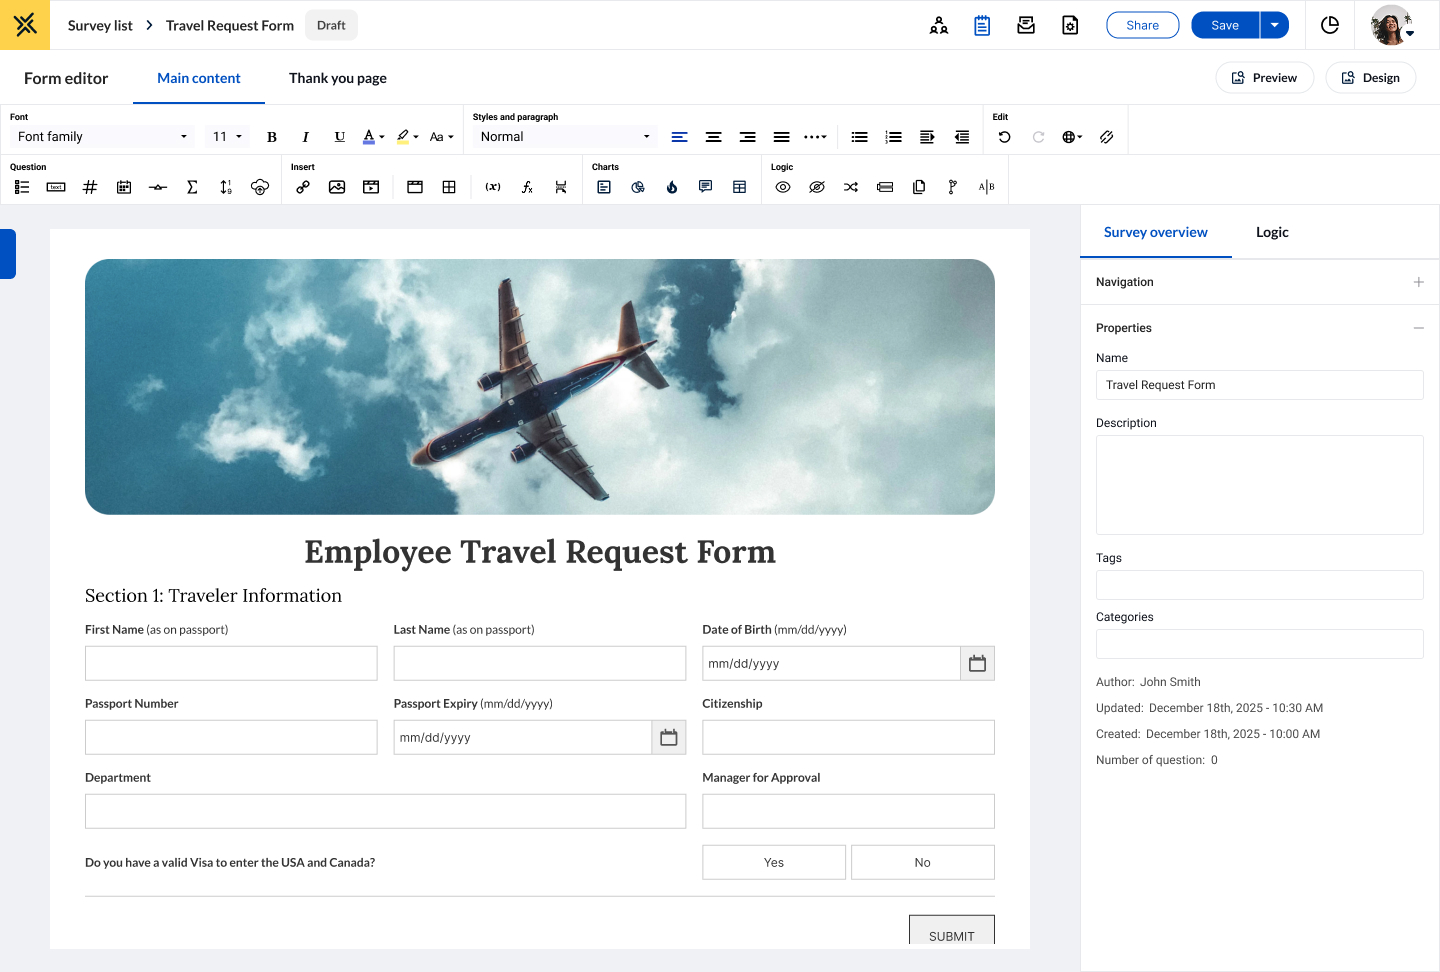Open the Normal paragraph style dropdown
The height and width of the screenshot is (972, 1440).
565,137
